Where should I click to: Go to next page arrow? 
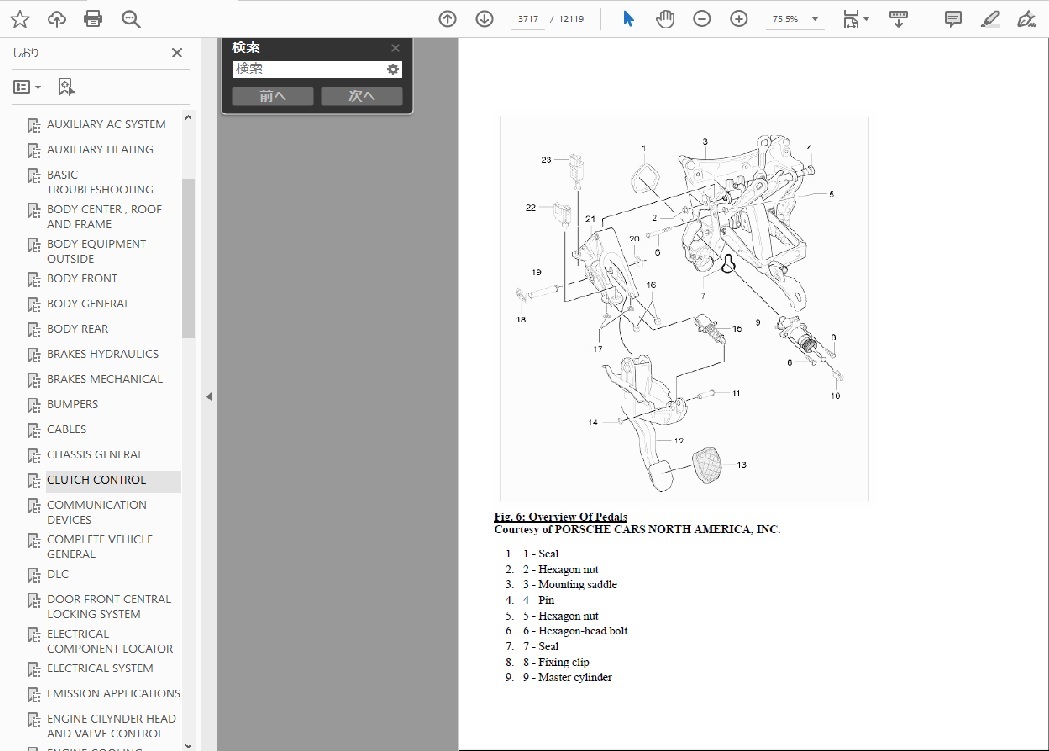coord(484,19)
